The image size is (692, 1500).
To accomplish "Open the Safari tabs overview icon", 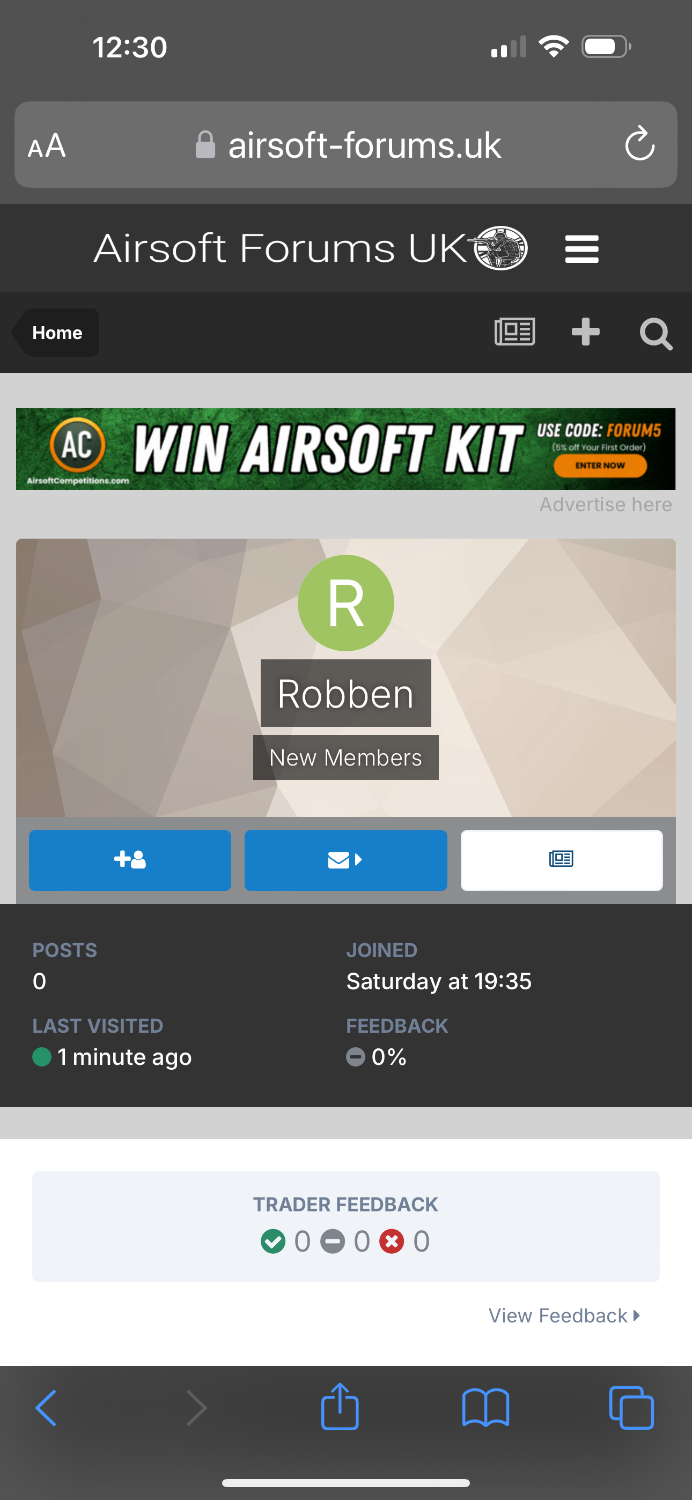I will coord(631,1408).
